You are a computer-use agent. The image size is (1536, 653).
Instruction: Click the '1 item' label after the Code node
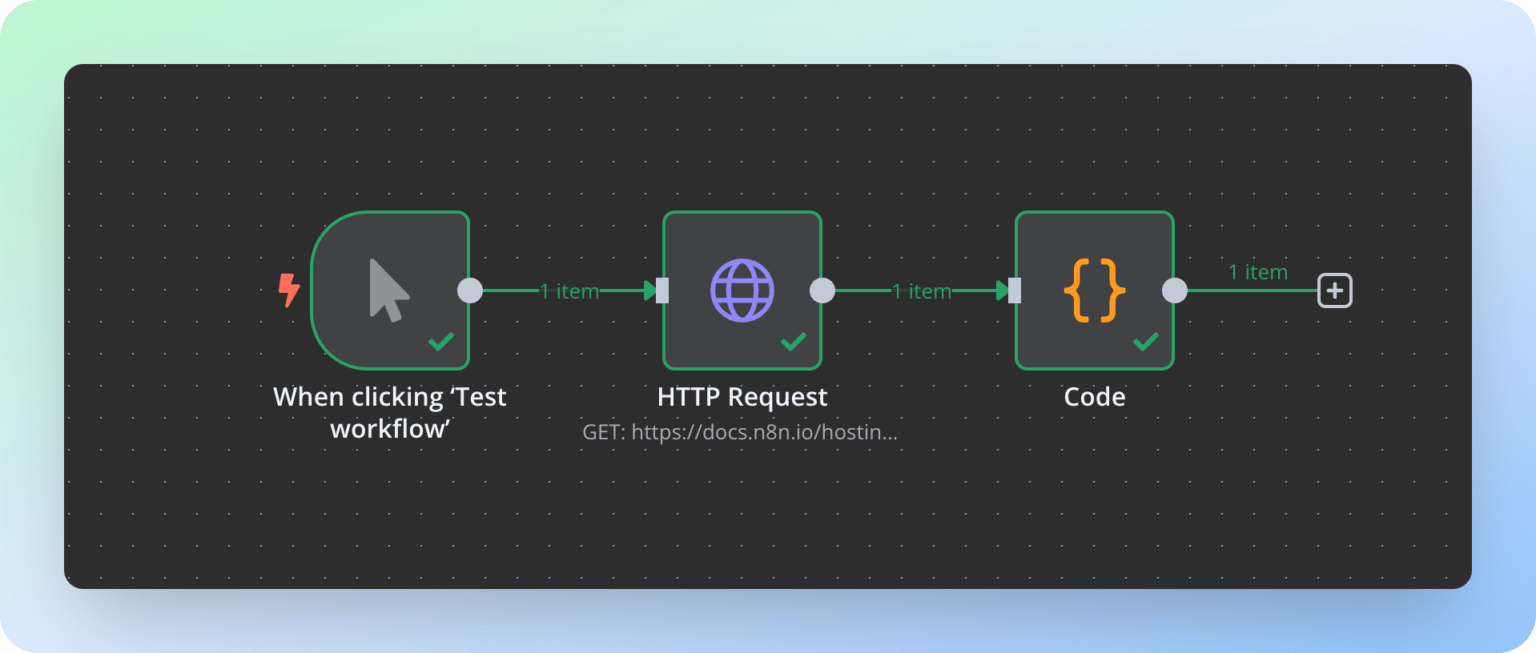pyautogui.click(x=1257, y=272)
